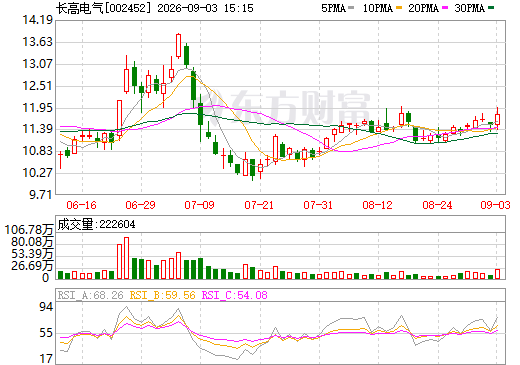The height and width of the screenshot is (365, 520).
Task: Select the 09-03 date label
Action: click(x=495, y=205)
